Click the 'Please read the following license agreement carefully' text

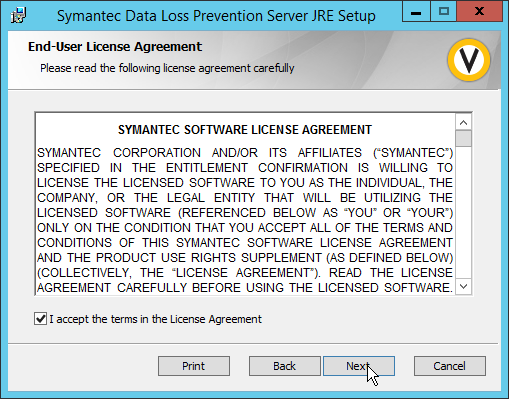167,68
